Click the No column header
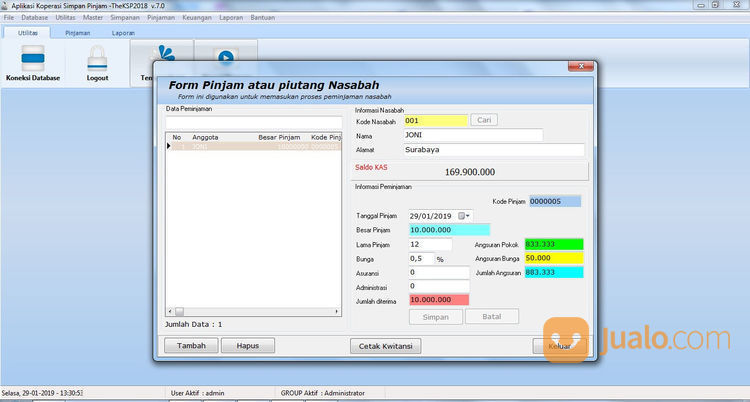 tap(176, 137)
